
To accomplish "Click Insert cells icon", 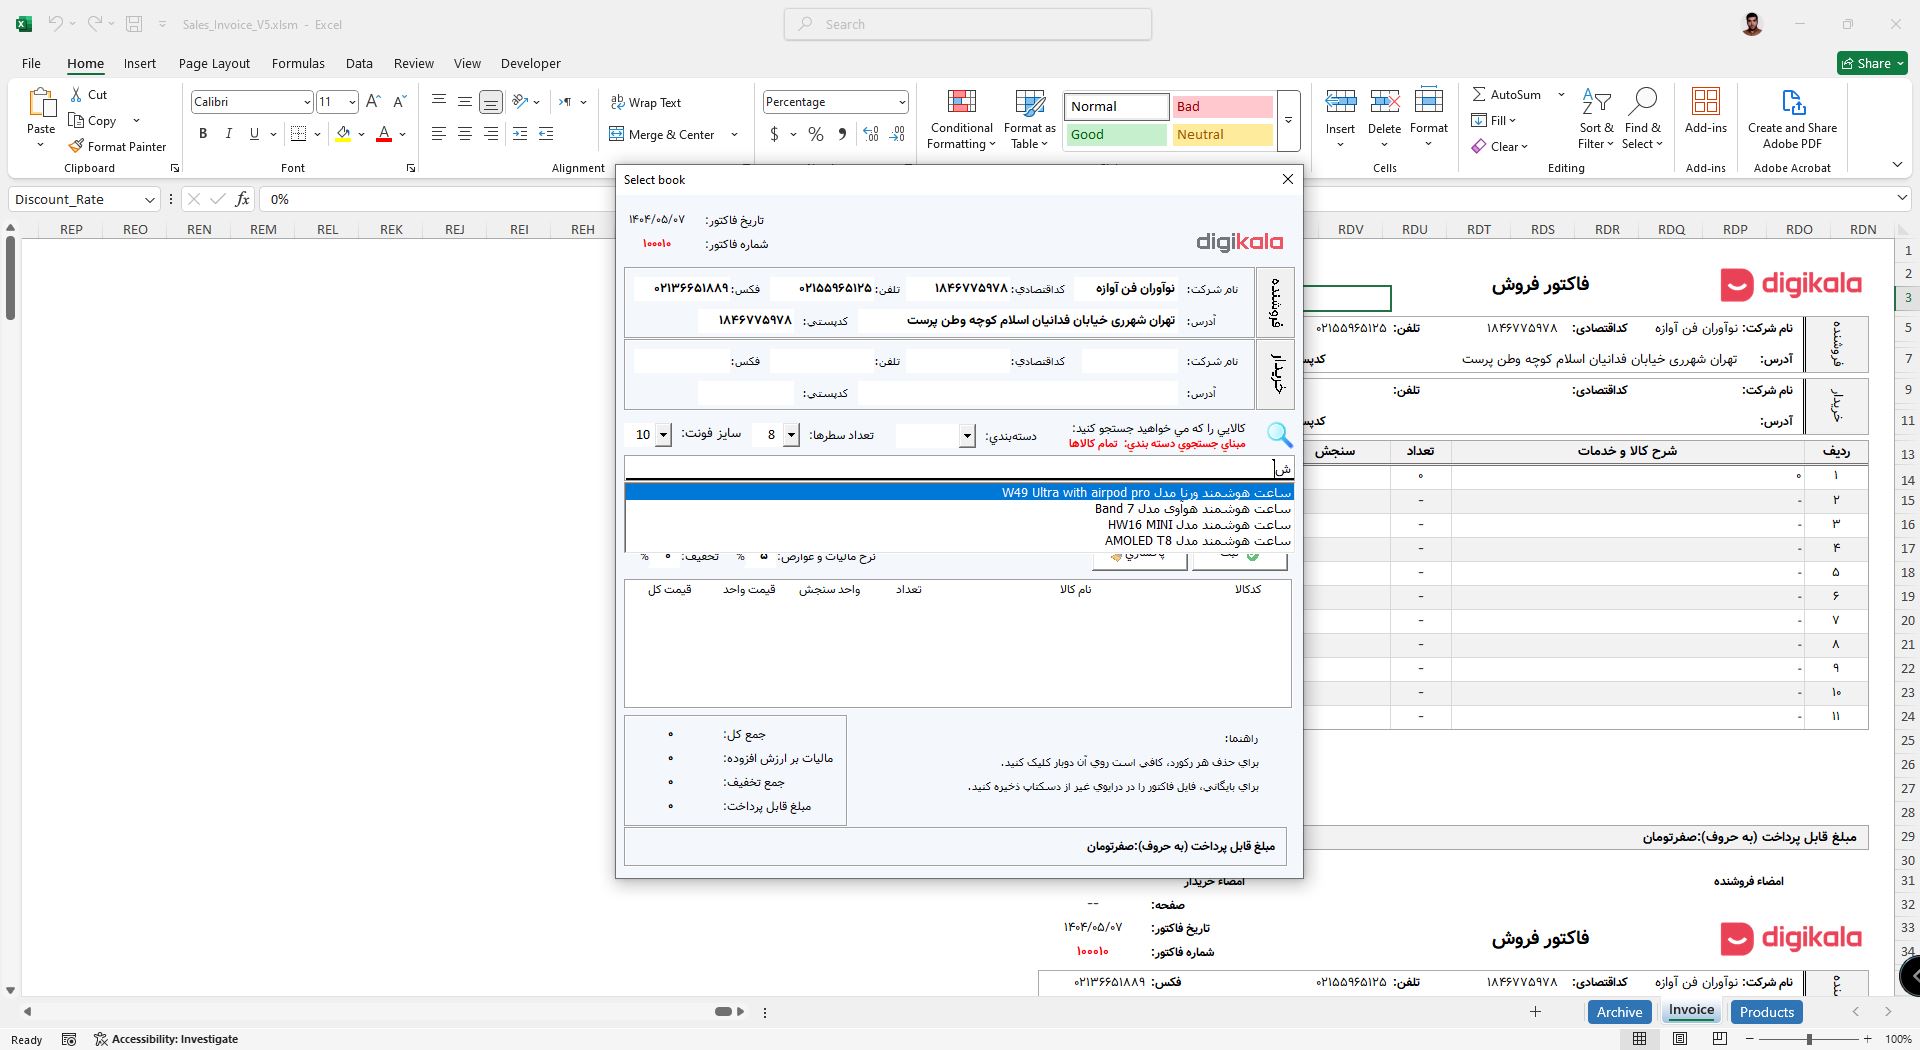I will [x=1340, y=101].
